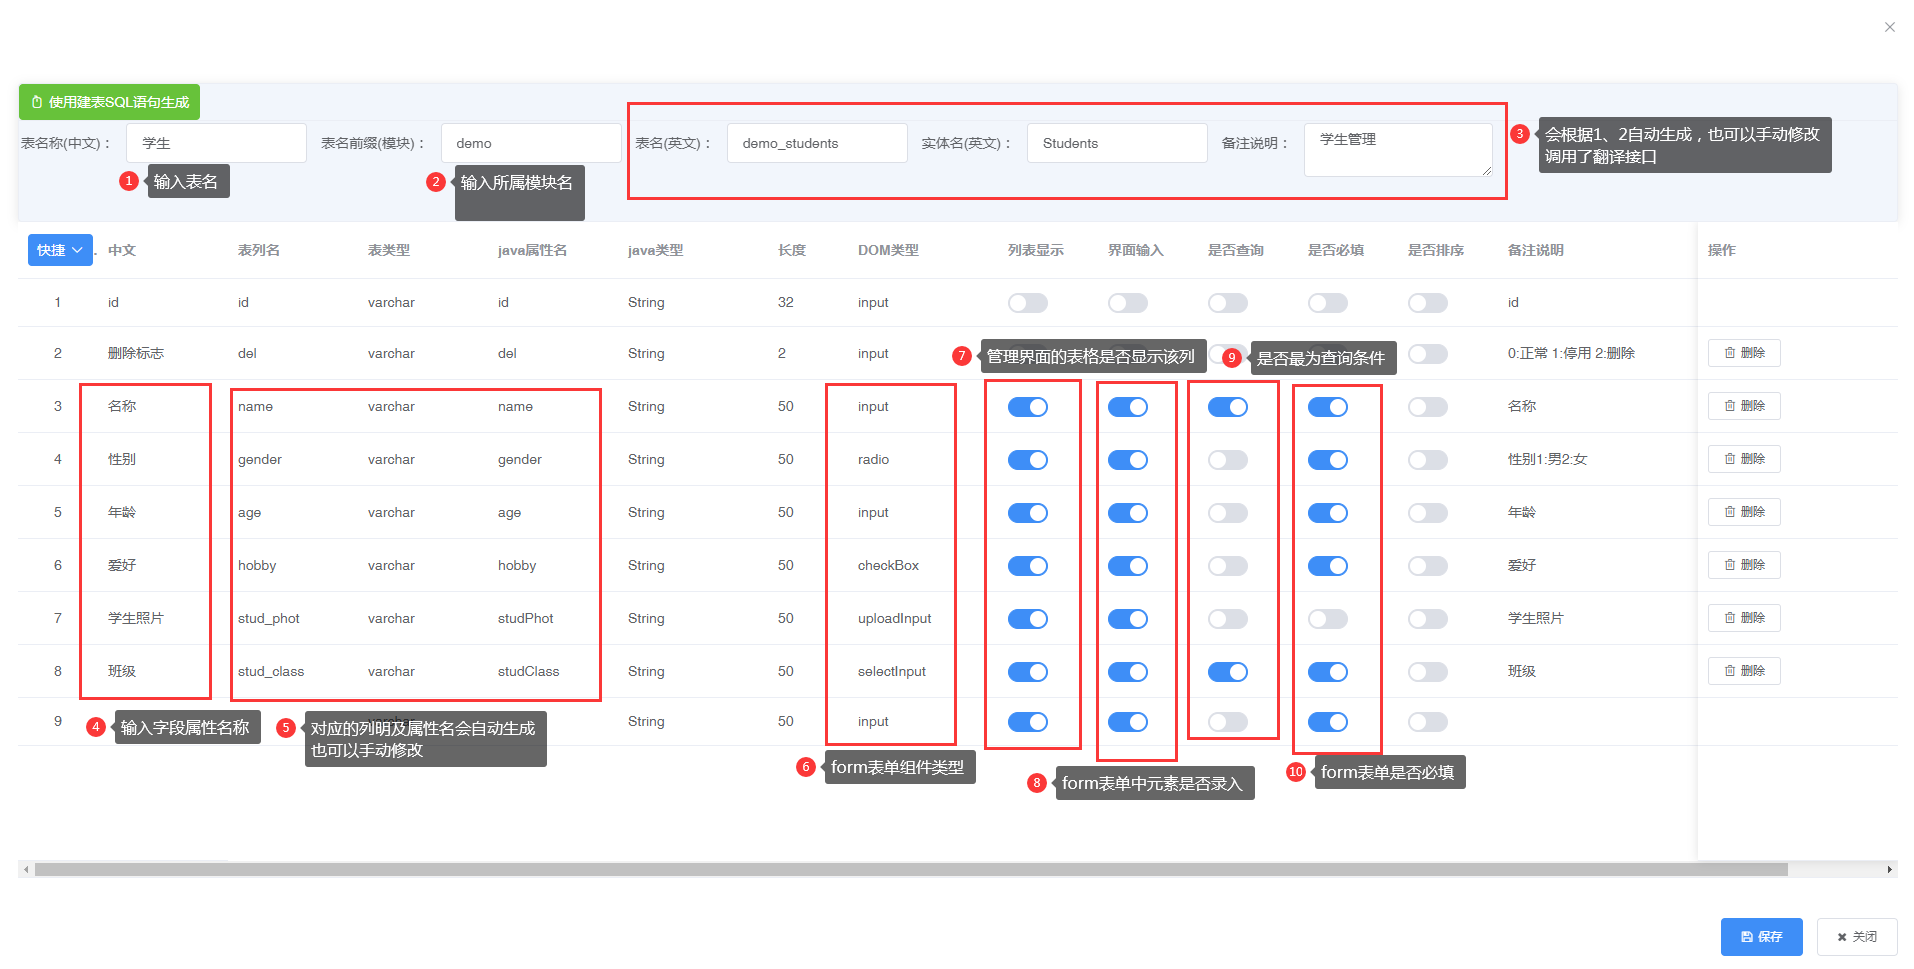The height and width of the screenshot is (969, 1914).
Task: Delete the 班级 row
Action: coord(1744,671)
